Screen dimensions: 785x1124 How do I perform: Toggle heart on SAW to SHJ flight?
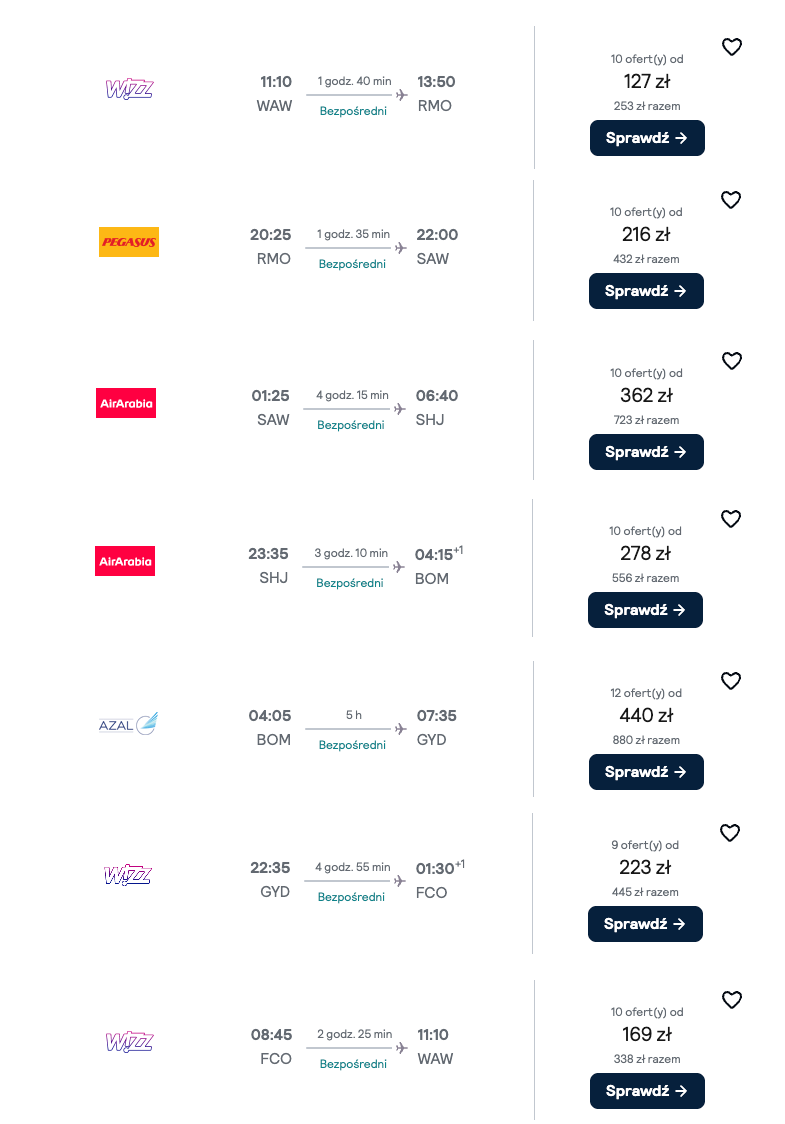731,361
